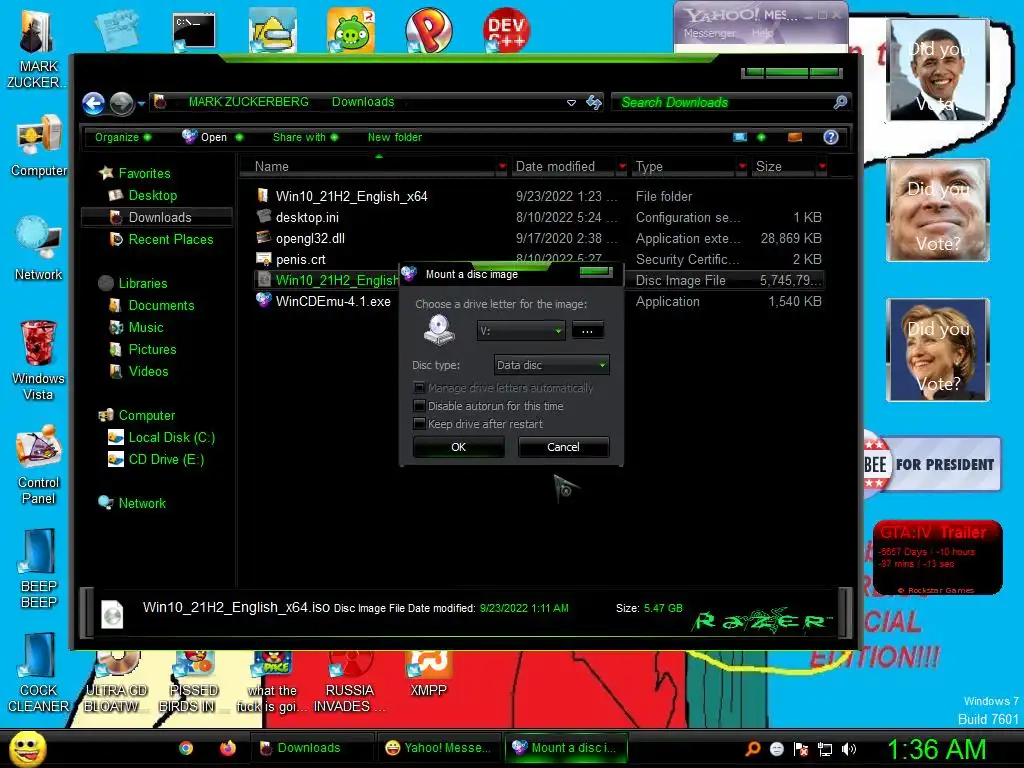The height and width of the screenshot is (768, 1024).
Task: Click the action center flag tray icon
Action: pyautogui.click(x=801, y=749)
